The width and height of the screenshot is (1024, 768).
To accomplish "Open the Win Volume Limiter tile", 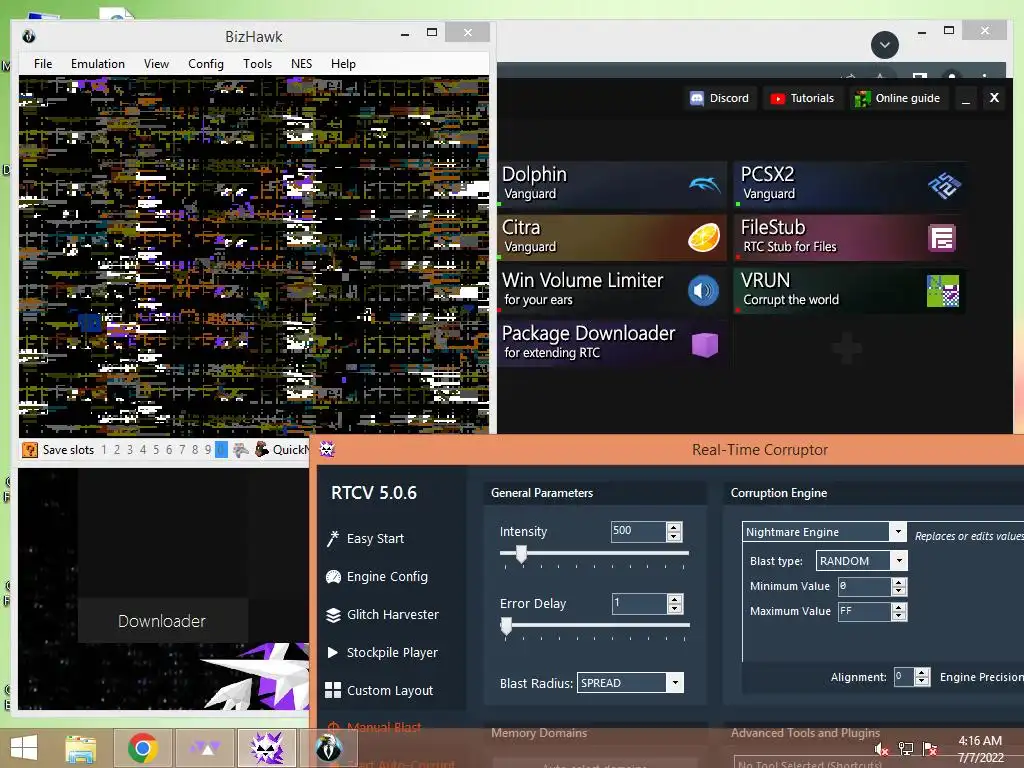I will [612, 291].
